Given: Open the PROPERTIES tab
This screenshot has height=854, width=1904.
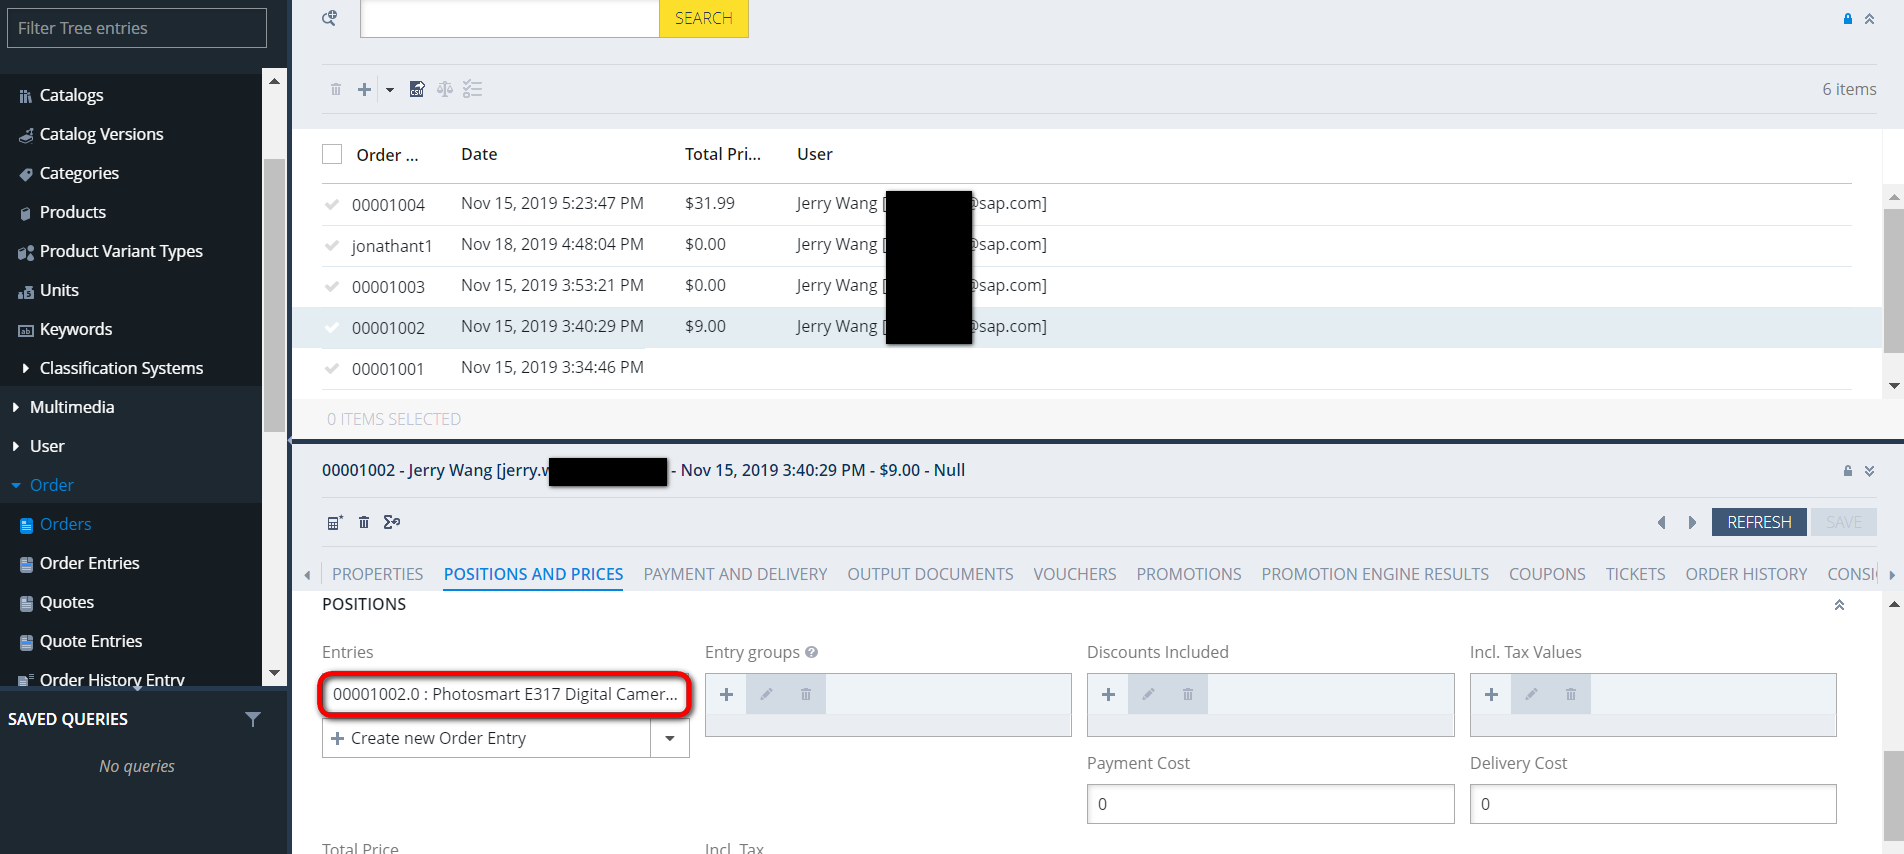Looking at the screenshot, I should pyautogui.click(x=377, y=574).
